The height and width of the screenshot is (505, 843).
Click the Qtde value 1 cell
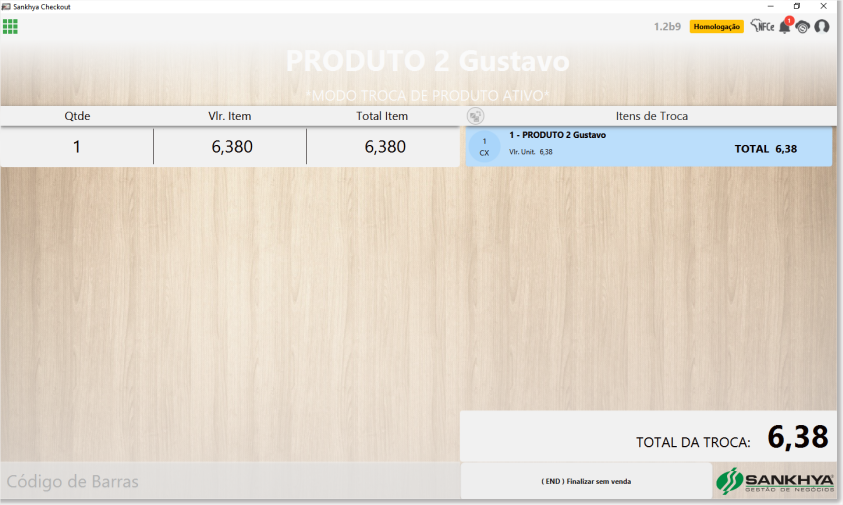point(77,147)
